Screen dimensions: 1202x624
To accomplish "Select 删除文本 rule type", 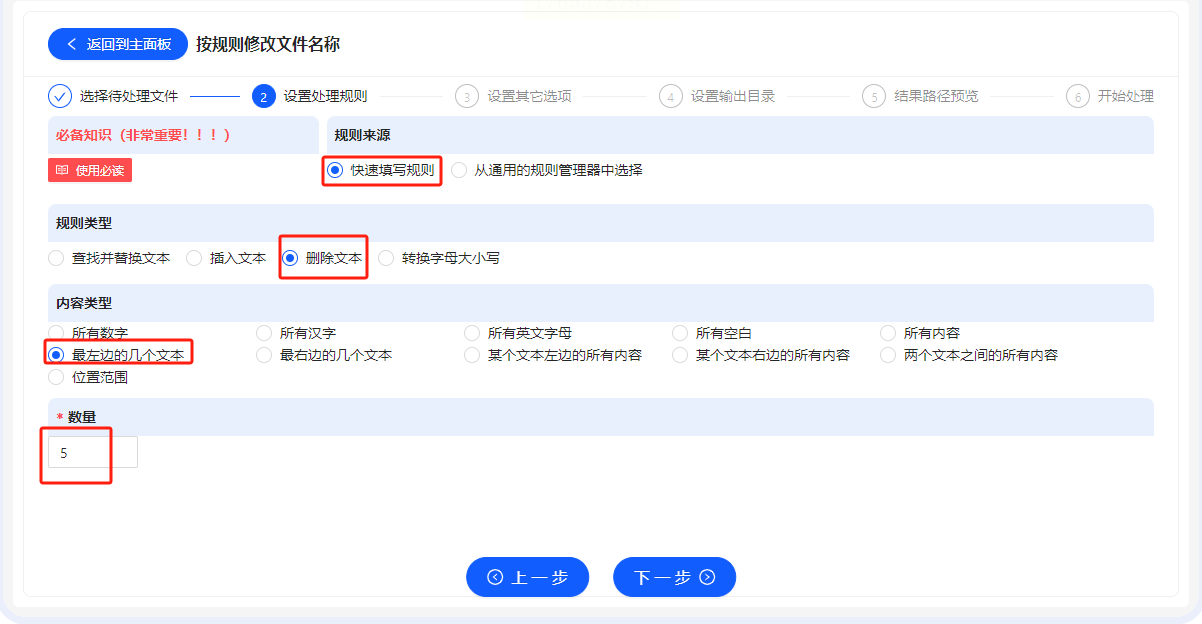I will point(322,258).
